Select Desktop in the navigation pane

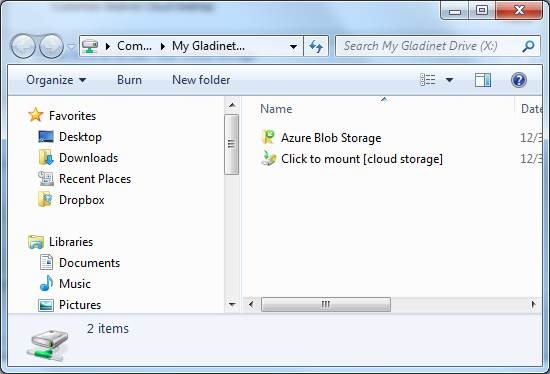[x=80, y=137]
